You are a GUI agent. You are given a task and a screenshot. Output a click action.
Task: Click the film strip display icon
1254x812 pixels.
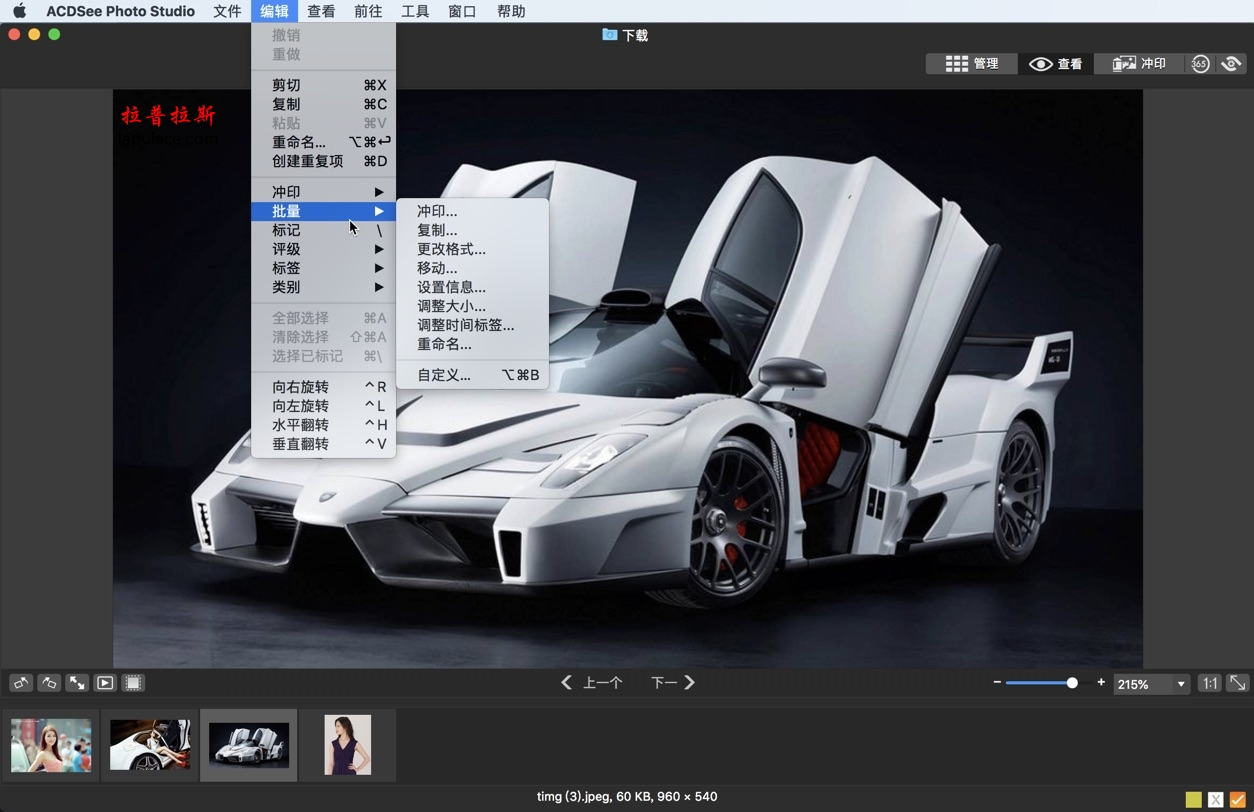coord(133,683)
